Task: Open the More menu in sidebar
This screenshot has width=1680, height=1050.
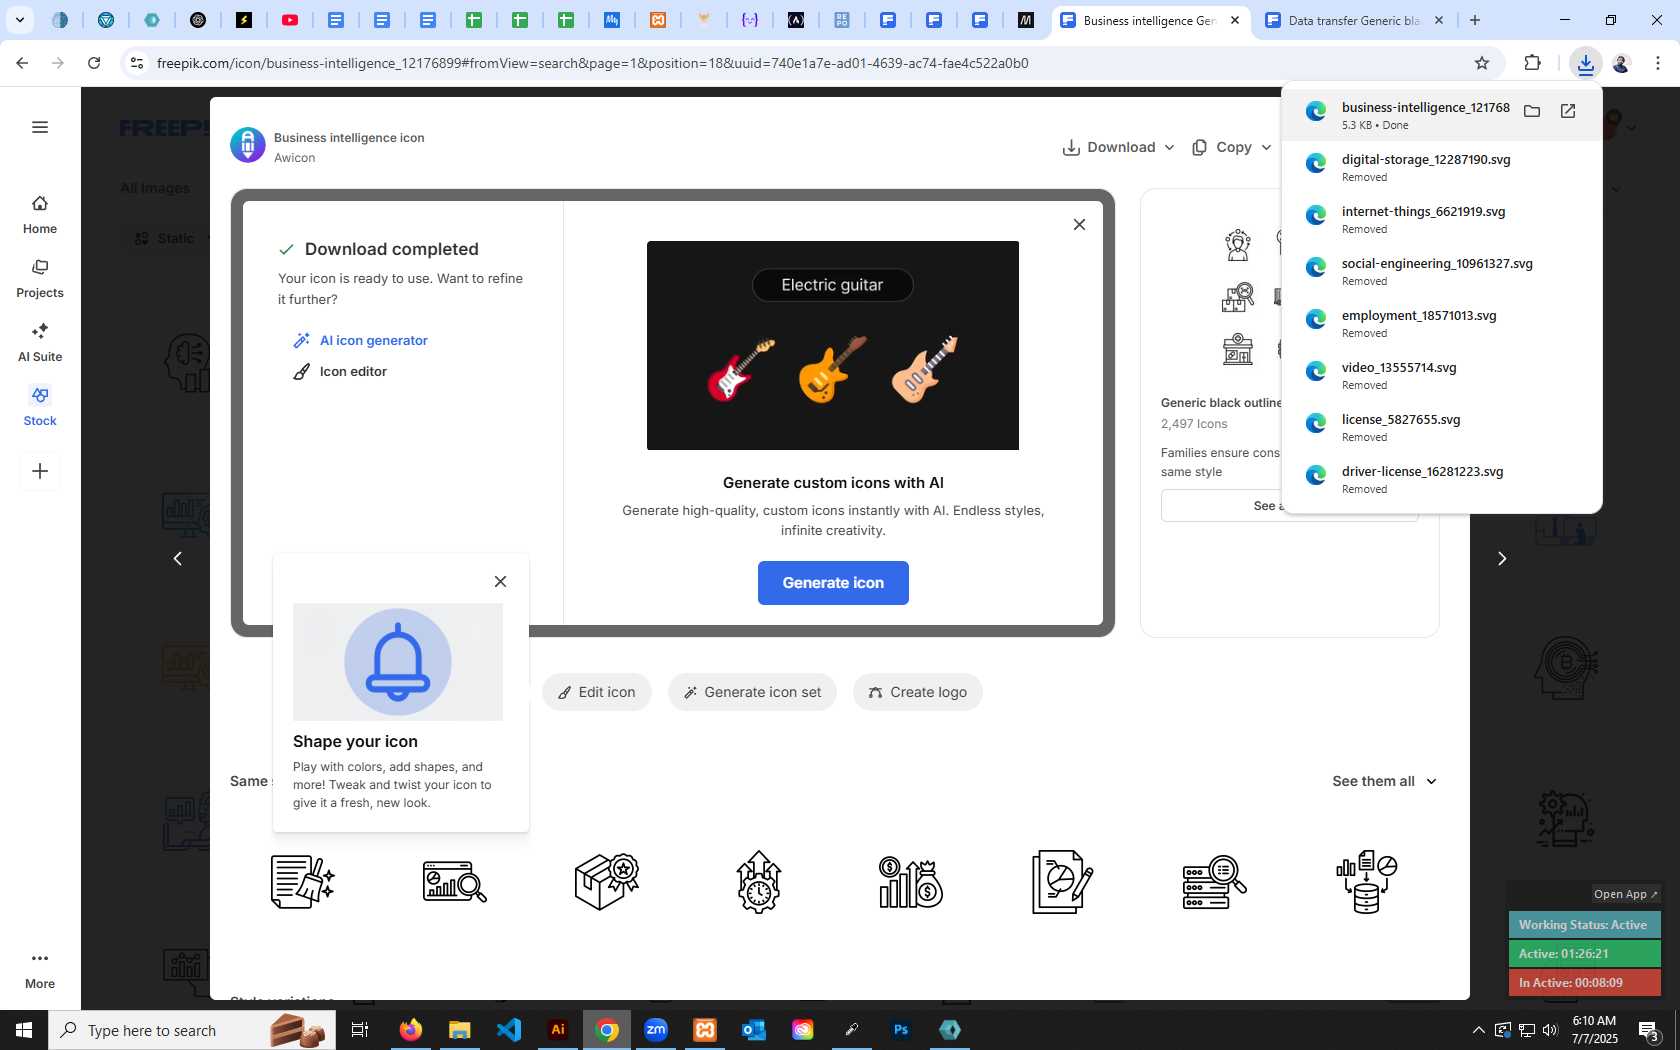Action: click(40, 970)
